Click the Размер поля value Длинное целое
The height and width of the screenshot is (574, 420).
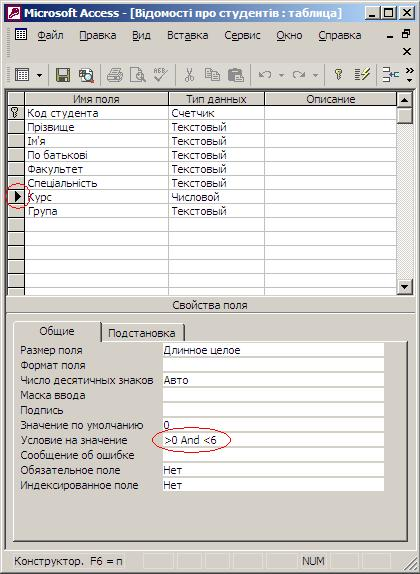273,350
